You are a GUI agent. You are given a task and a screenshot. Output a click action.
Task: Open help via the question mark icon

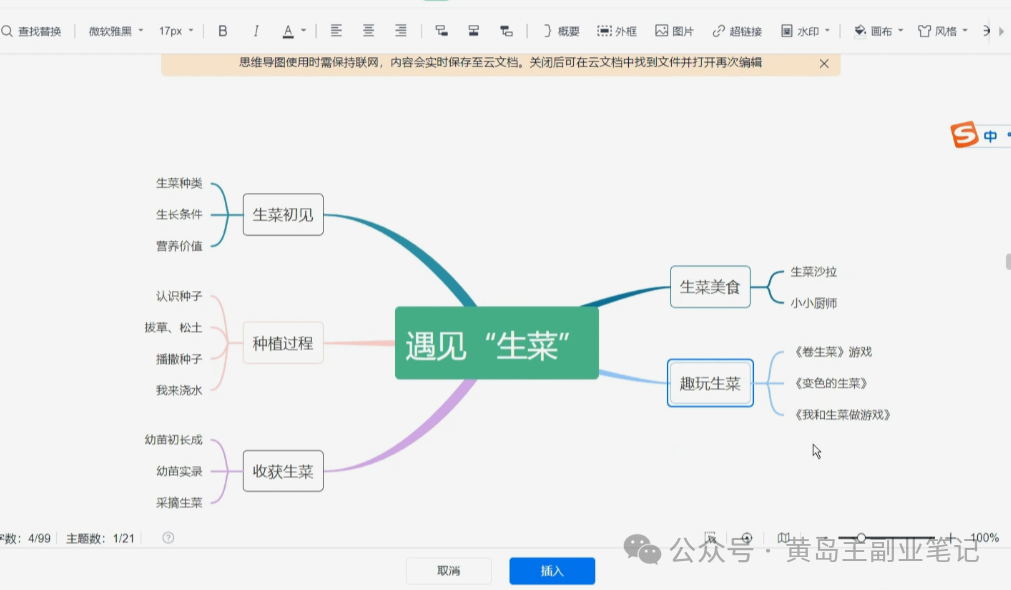[168, 537]
